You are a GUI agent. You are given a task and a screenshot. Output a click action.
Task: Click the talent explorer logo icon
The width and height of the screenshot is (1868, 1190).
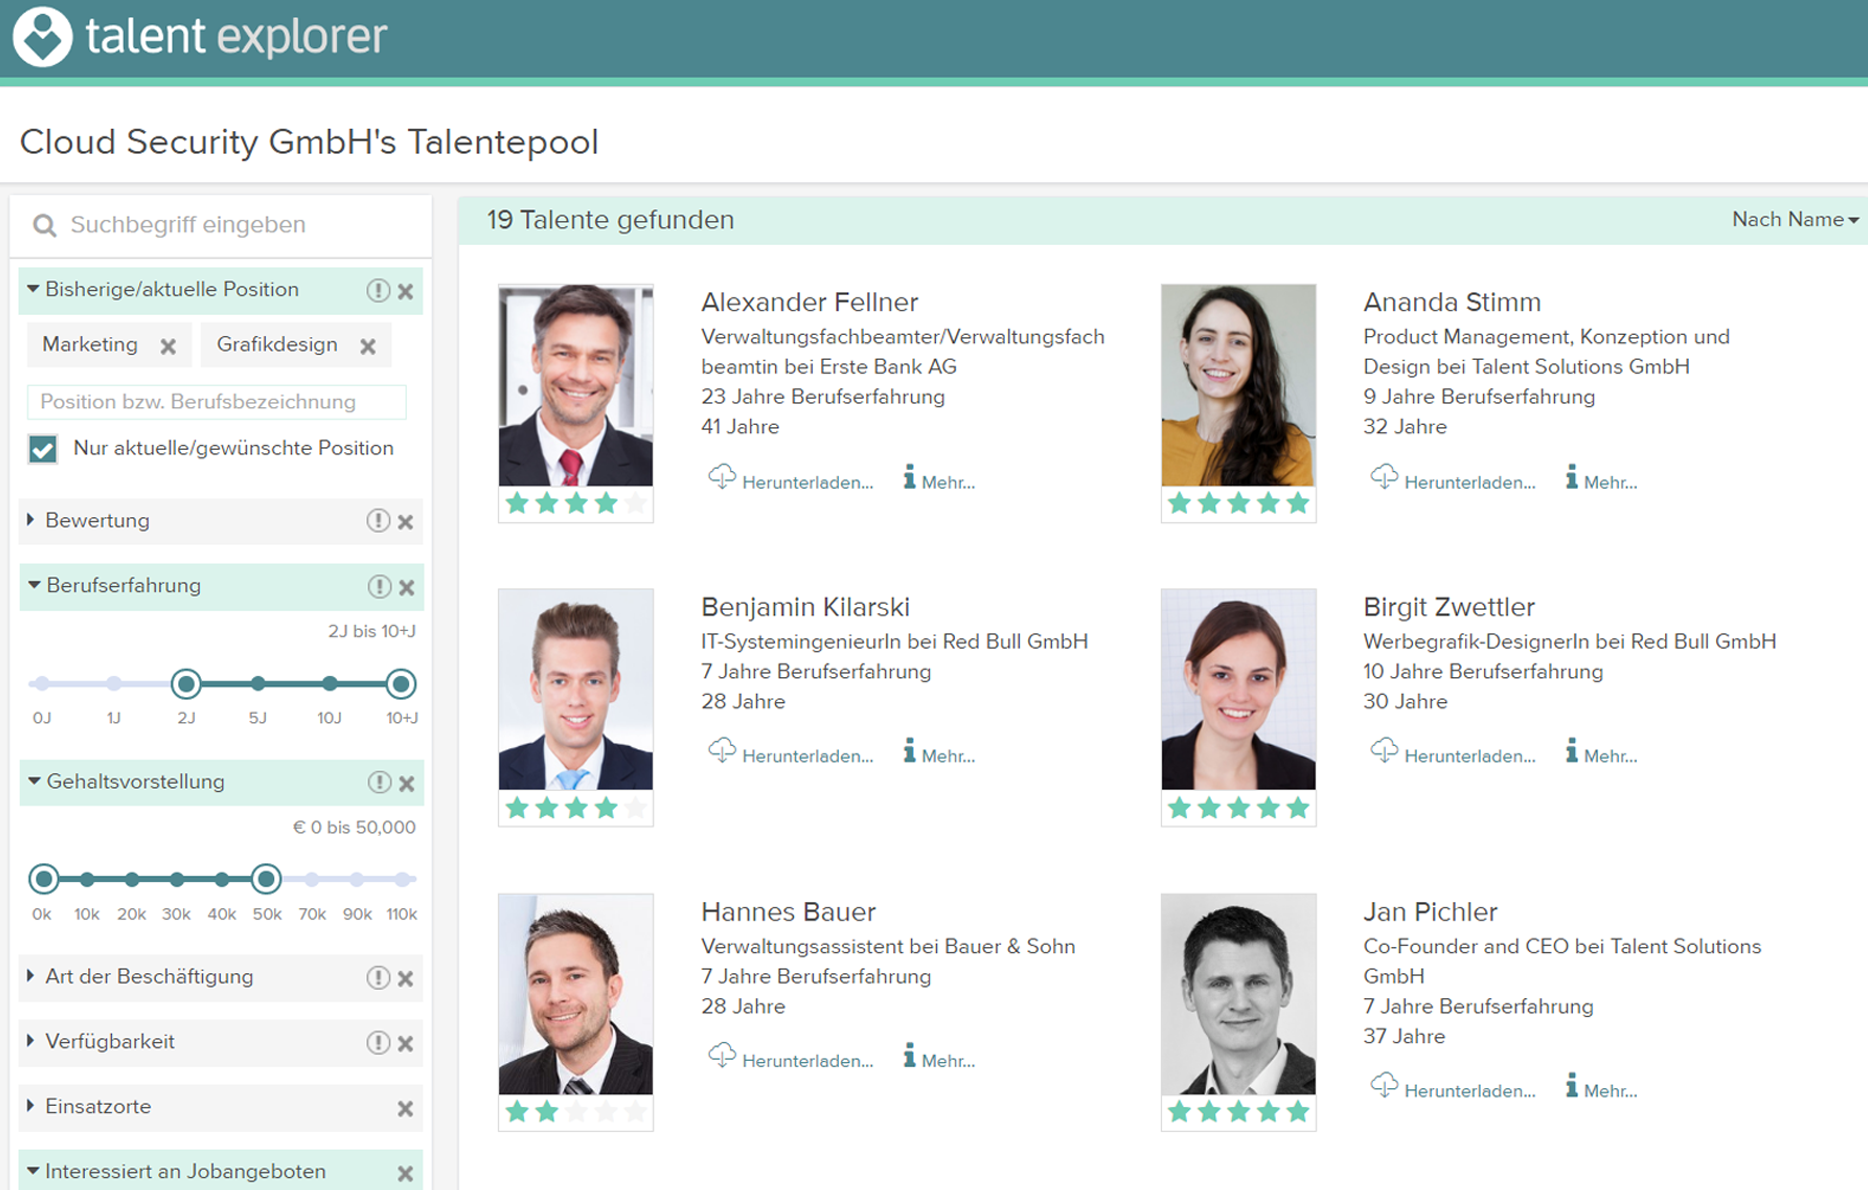pyautogui.click(x=42, y=37)
